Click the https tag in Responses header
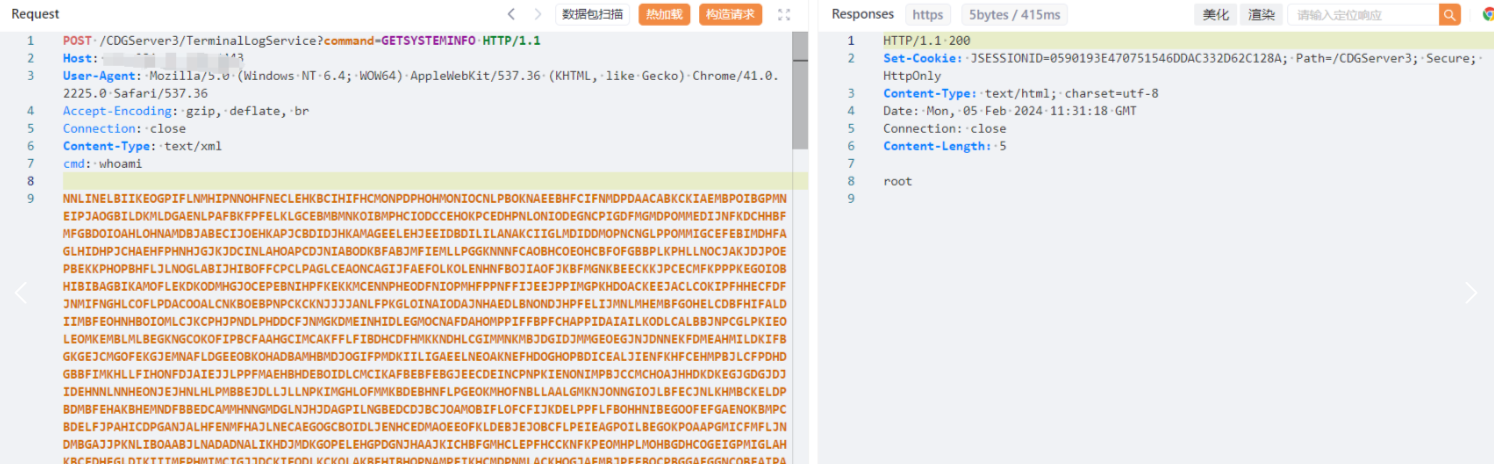1494x464 pixels. tap(928, 15)
